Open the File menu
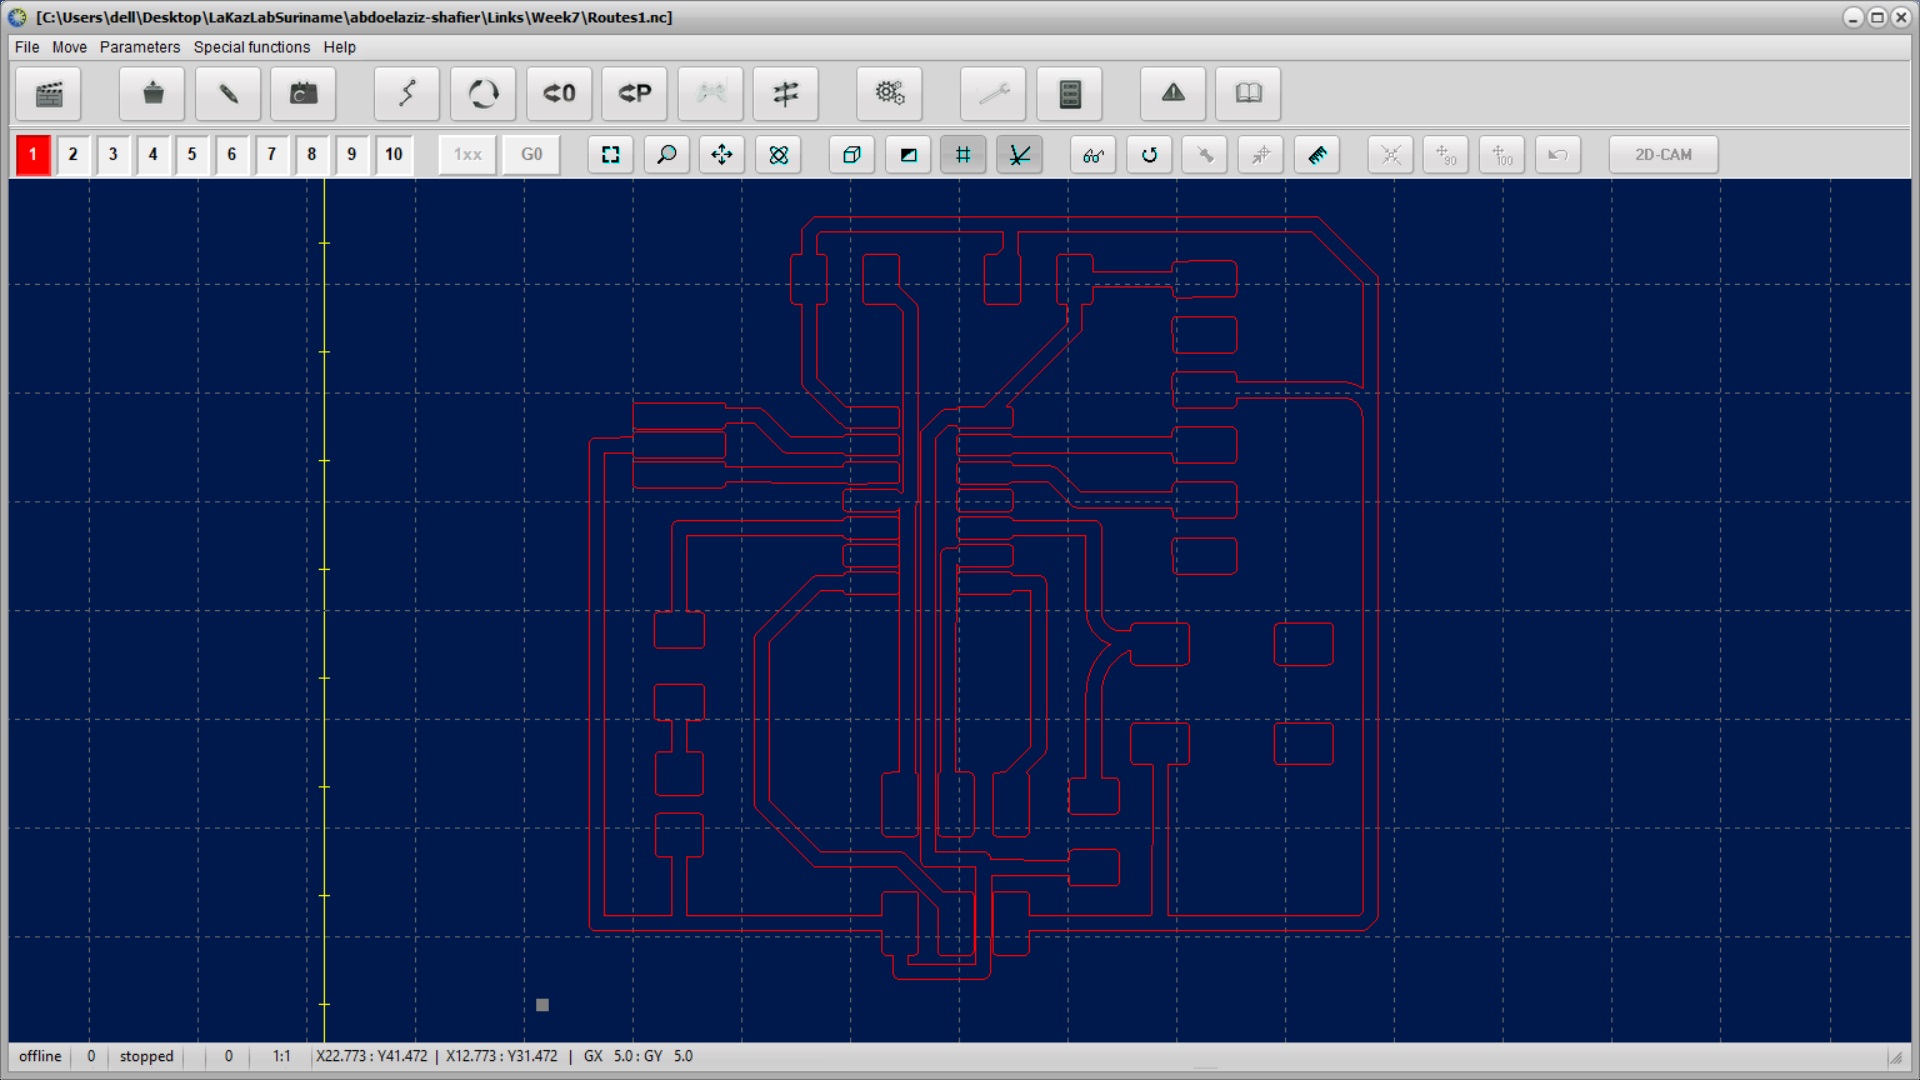The image size is (1920, 1080). click(27, 47)
